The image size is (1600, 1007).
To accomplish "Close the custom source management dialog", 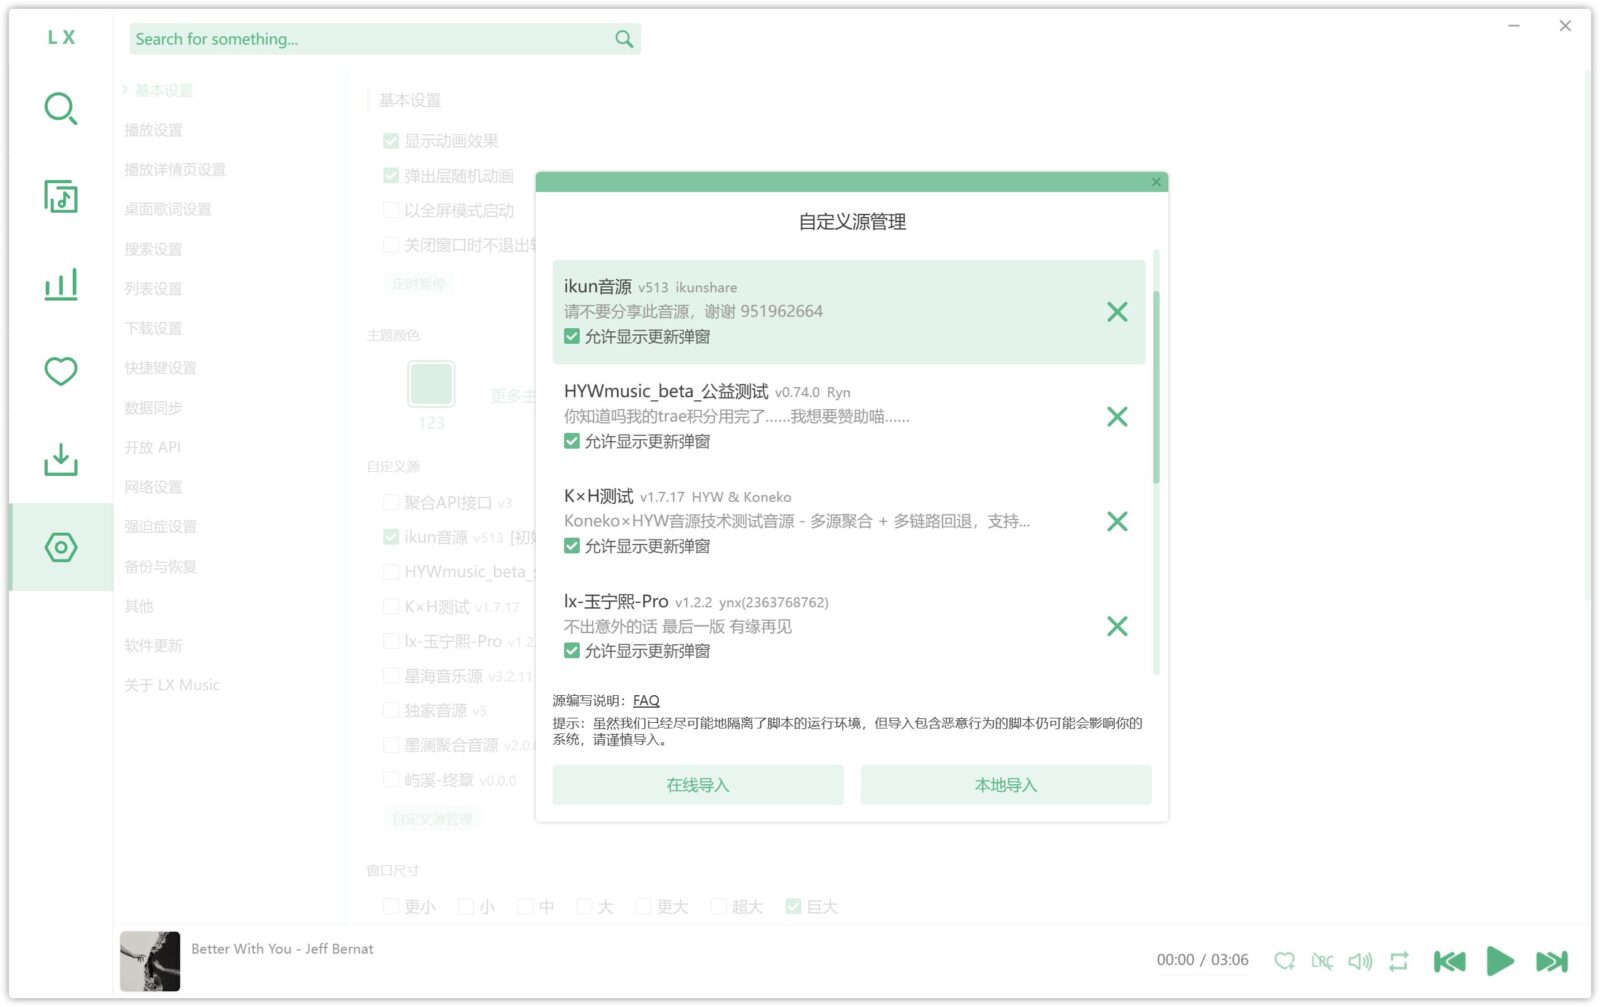I will (1156, 182).
